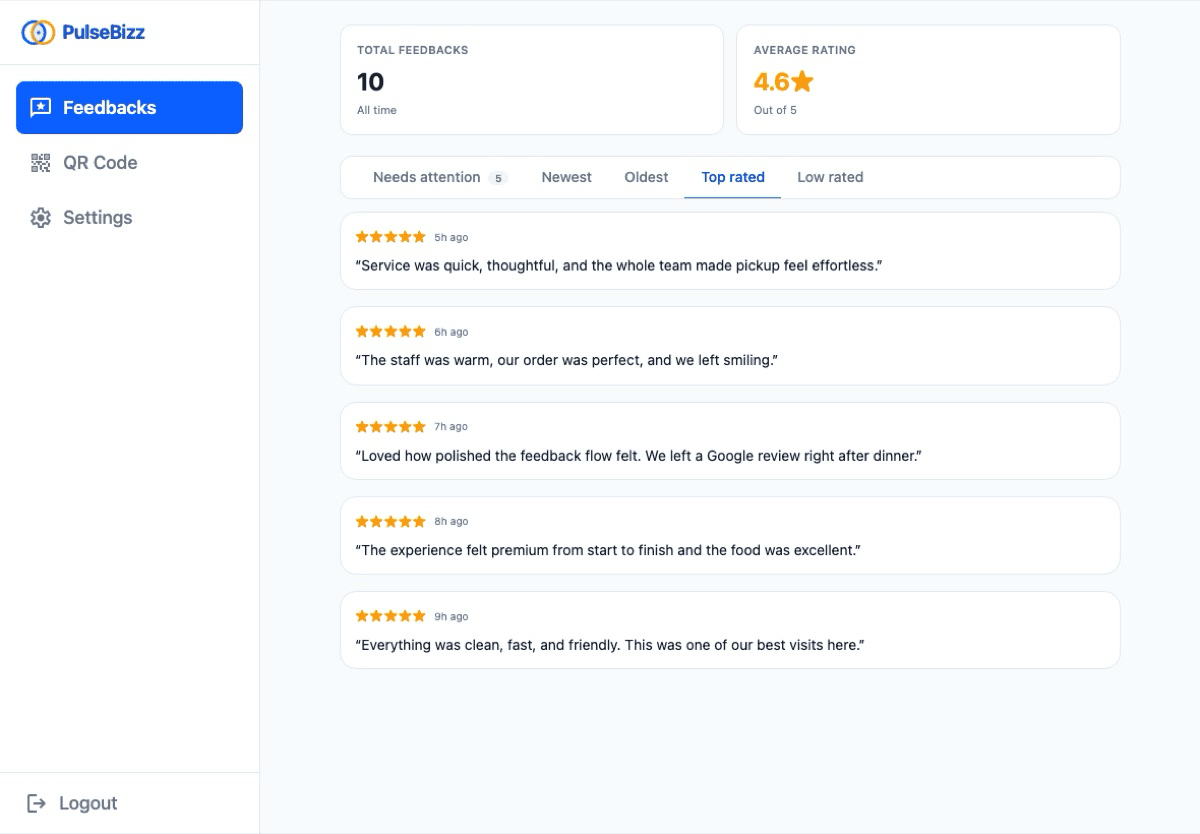Click the "9h ago" timestamp
This screenshot has width=1200, height=834.
tap(451, 617)
